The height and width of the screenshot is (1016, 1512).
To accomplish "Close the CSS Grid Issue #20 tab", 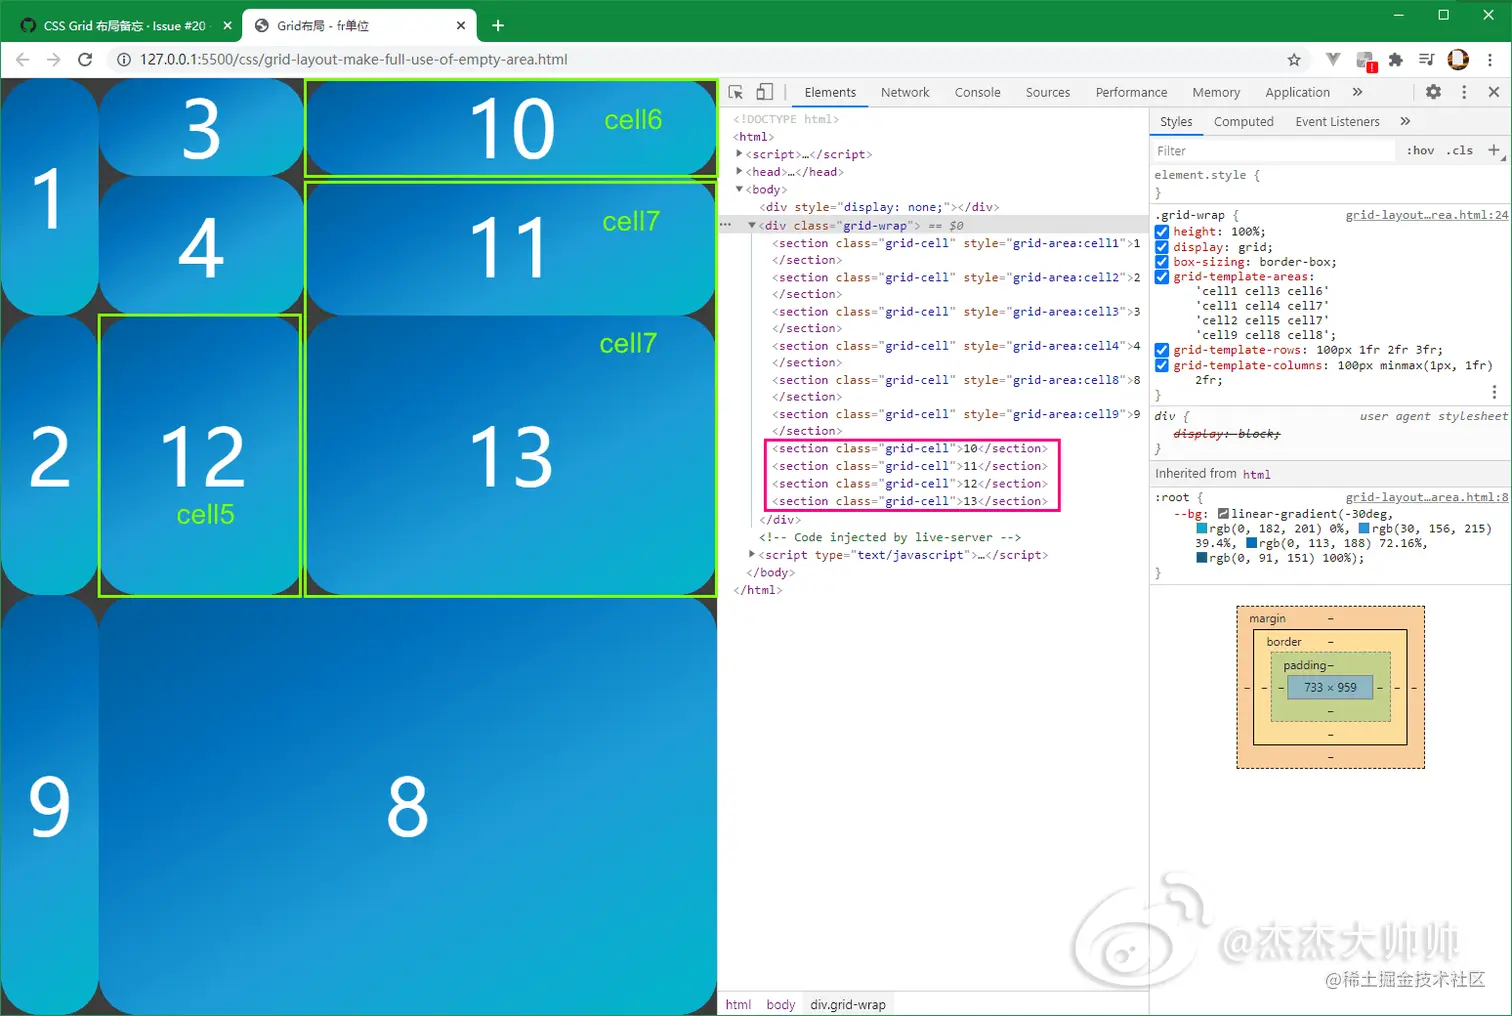I will 227,25.
